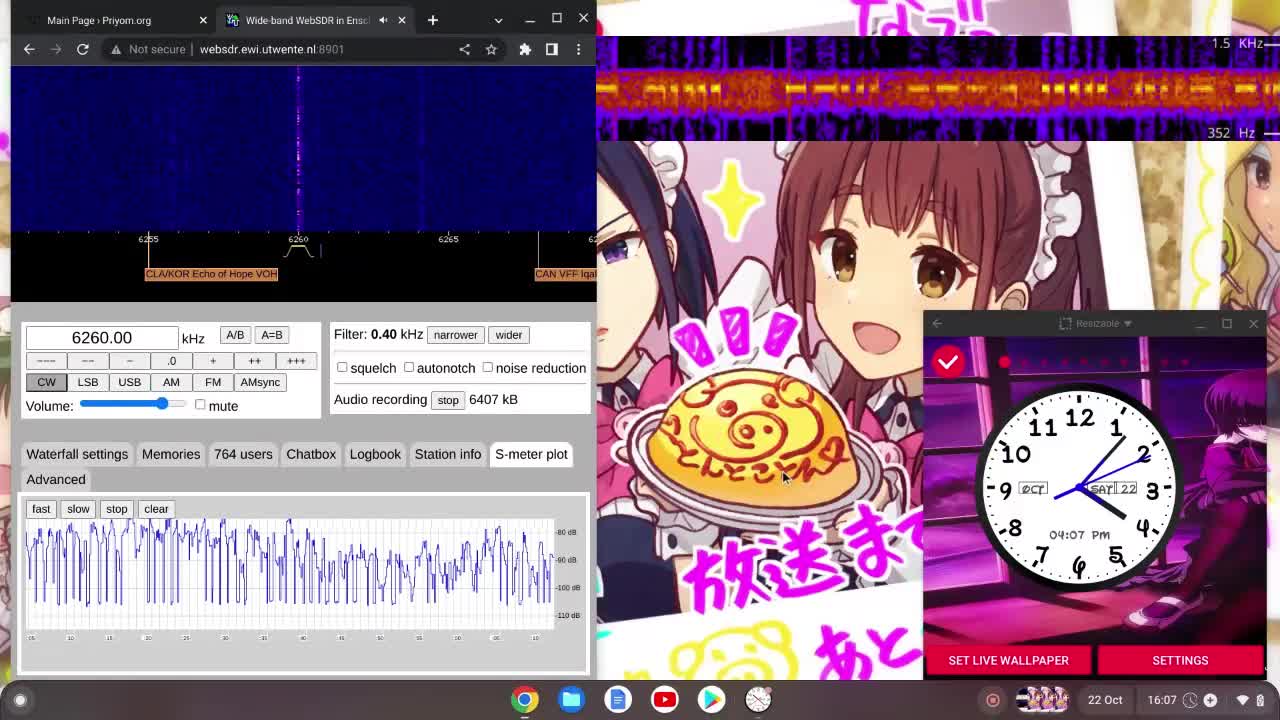Round frequency with .0 button
The image size is (1280, 720).
[x=171, y=361]
